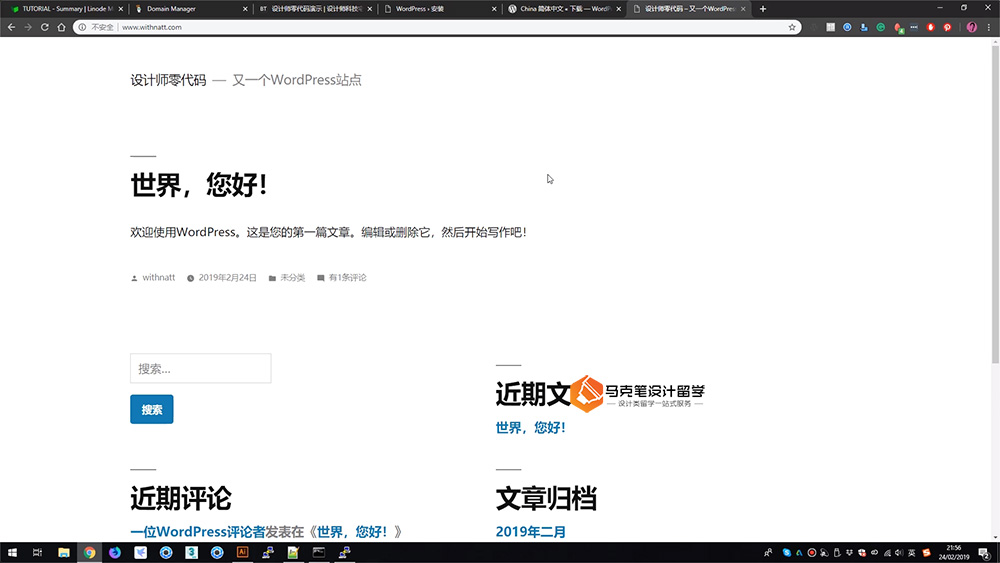Viewport: 1000px width, 563px height.
Task: Switch to the WordPress 安装 tab
Action: point(440,9)
